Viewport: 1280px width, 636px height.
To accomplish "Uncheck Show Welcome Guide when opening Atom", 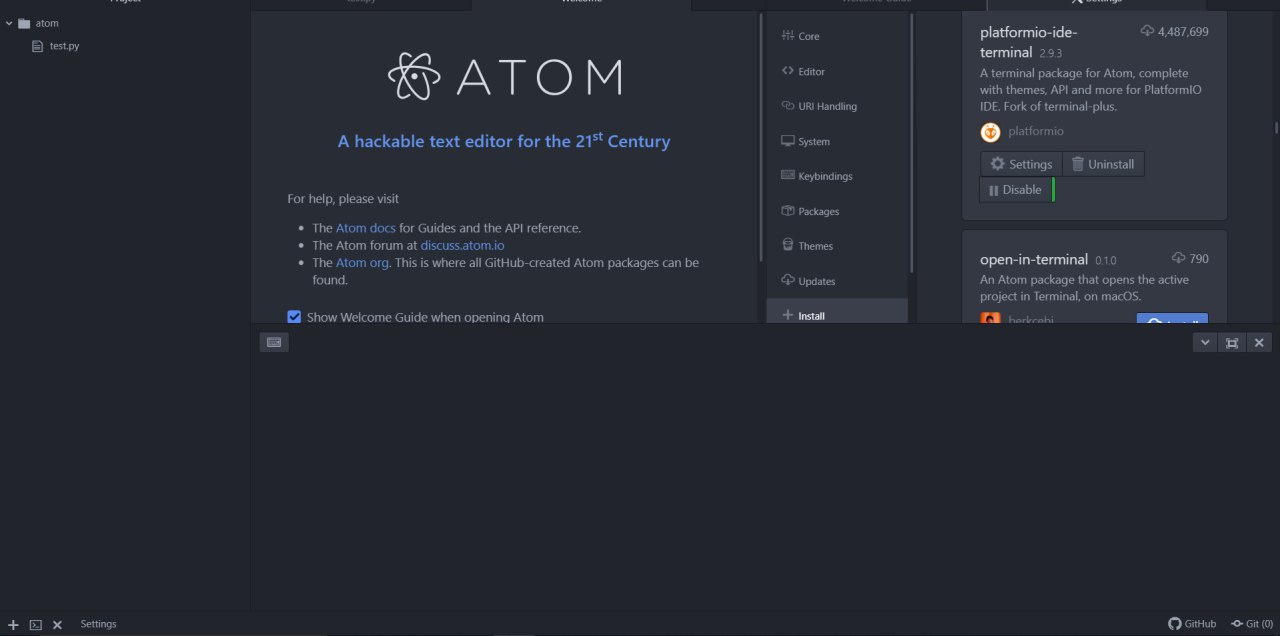I will click(x=294, y=316).
